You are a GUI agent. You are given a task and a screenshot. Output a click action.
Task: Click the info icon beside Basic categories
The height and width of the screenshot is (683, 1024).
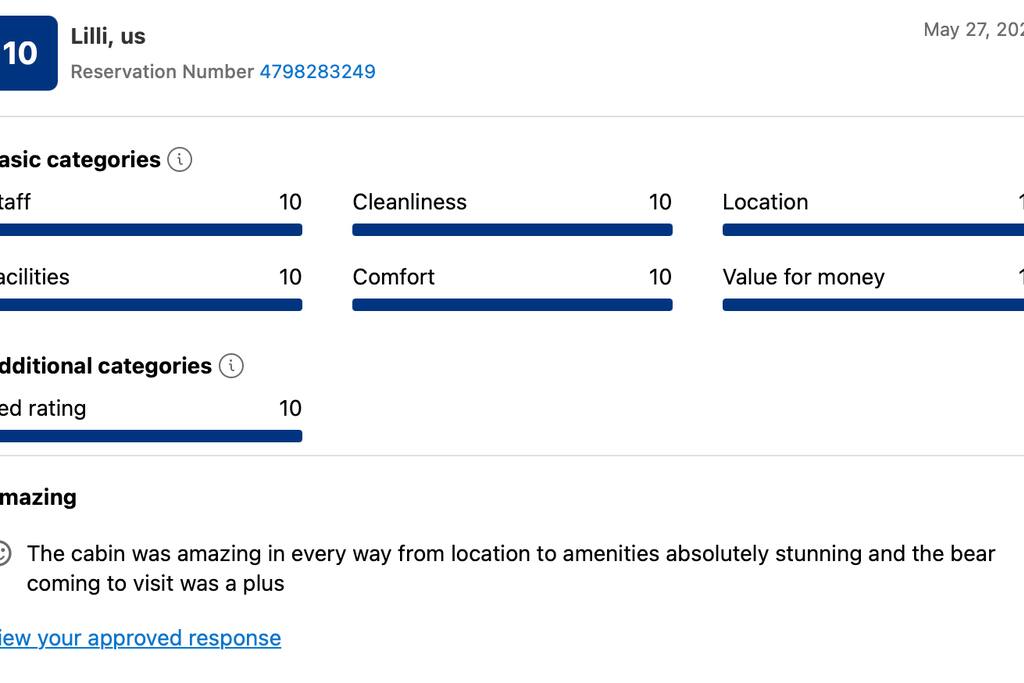click(x=180, y=159)
